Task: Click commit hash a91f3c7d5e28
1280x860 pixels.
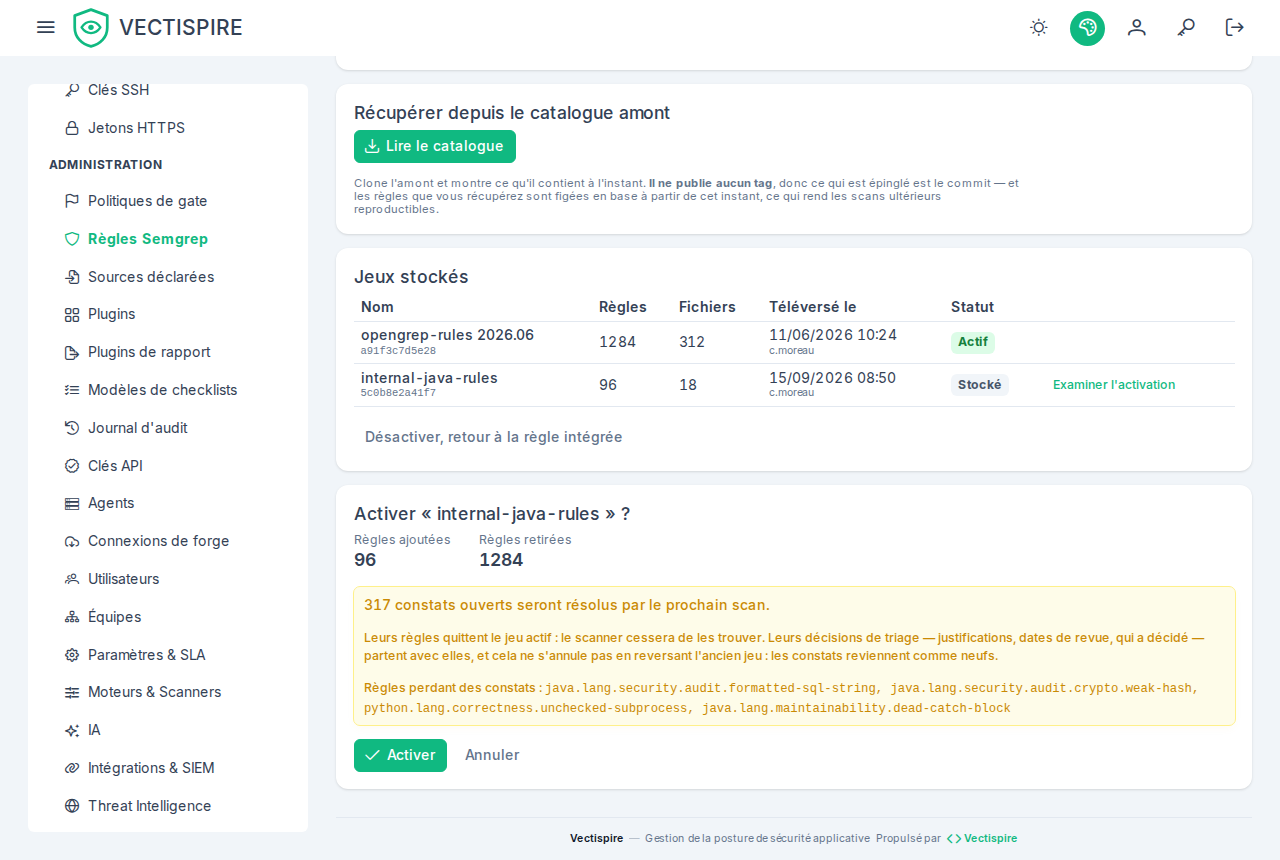Action: point(398,351)
